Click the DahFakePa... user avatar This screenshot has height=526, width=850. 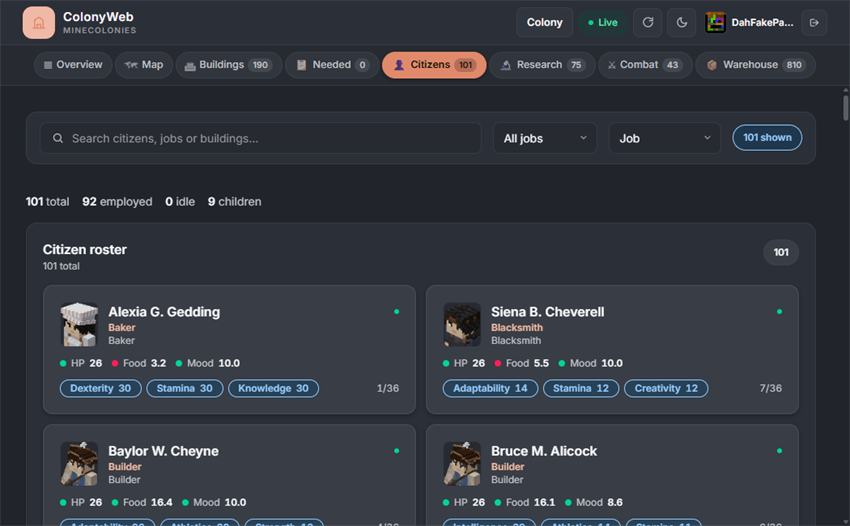[715, 22]
